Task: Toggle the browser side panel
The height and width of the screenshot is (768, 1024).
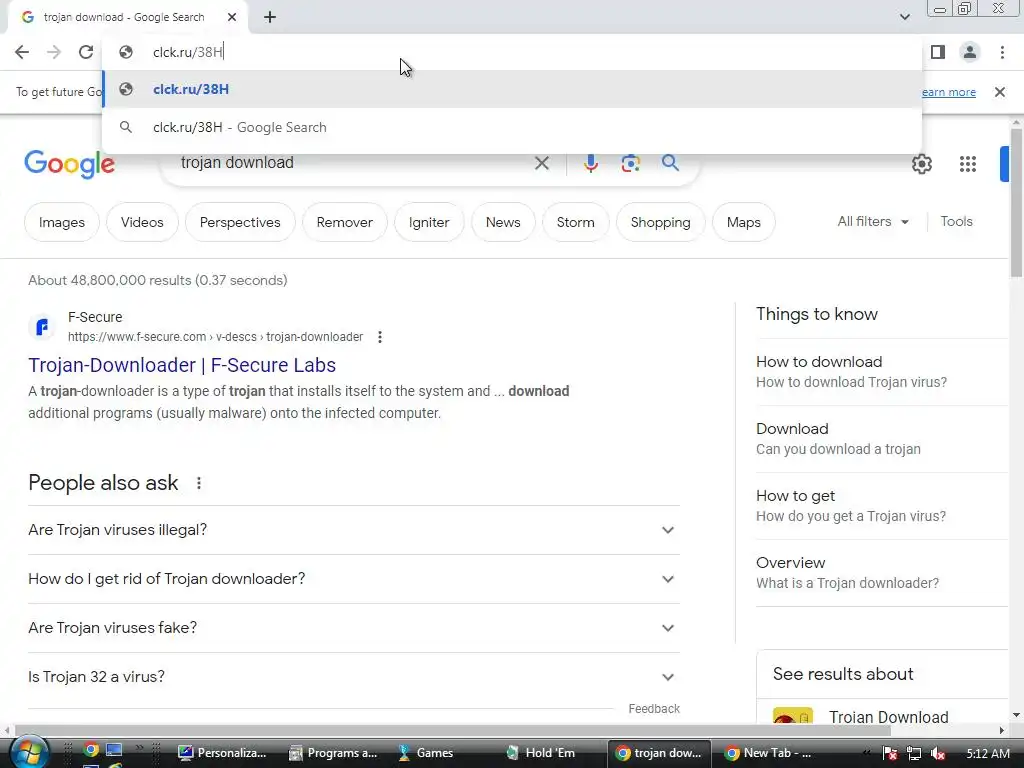Action: pyautogui.click(x=938, y=52)
